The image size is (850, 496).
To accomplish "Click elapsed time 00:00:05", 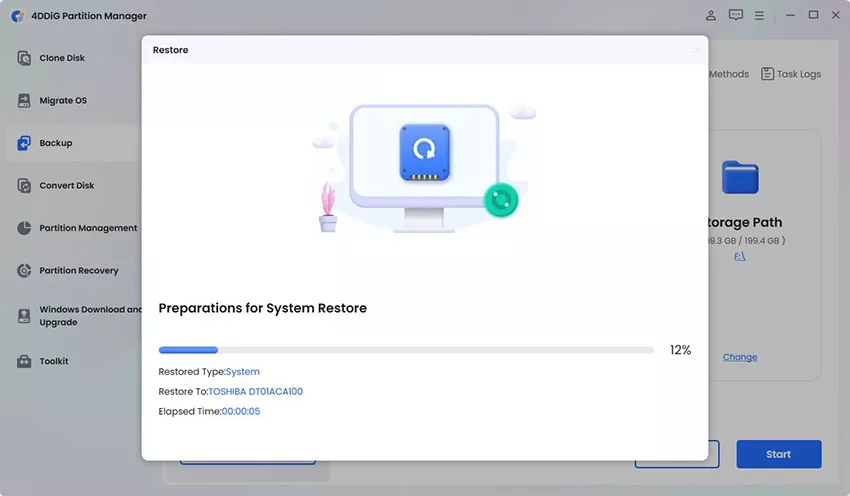I will click(x=241, y=411).
